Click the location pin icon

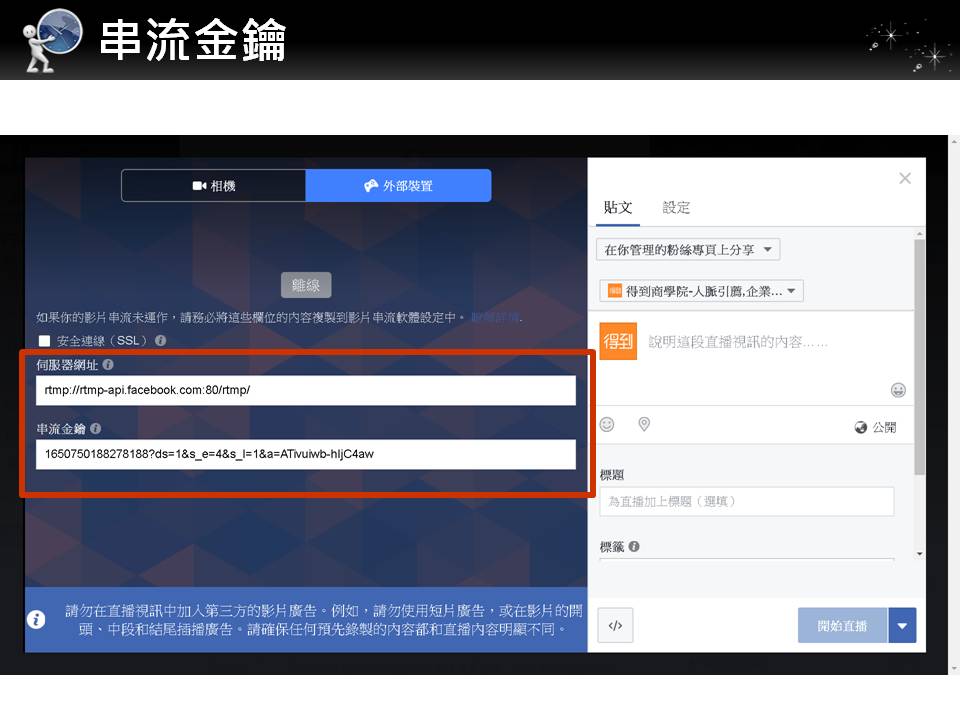pos(644,424)
